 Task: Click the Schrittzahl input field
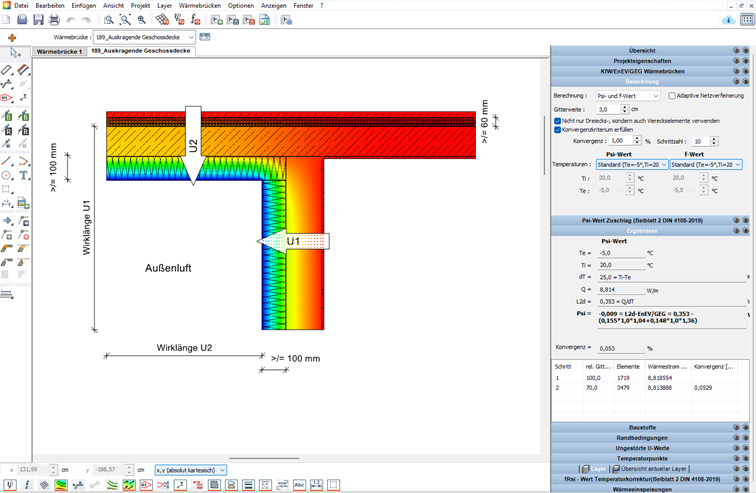pos(701,141)
